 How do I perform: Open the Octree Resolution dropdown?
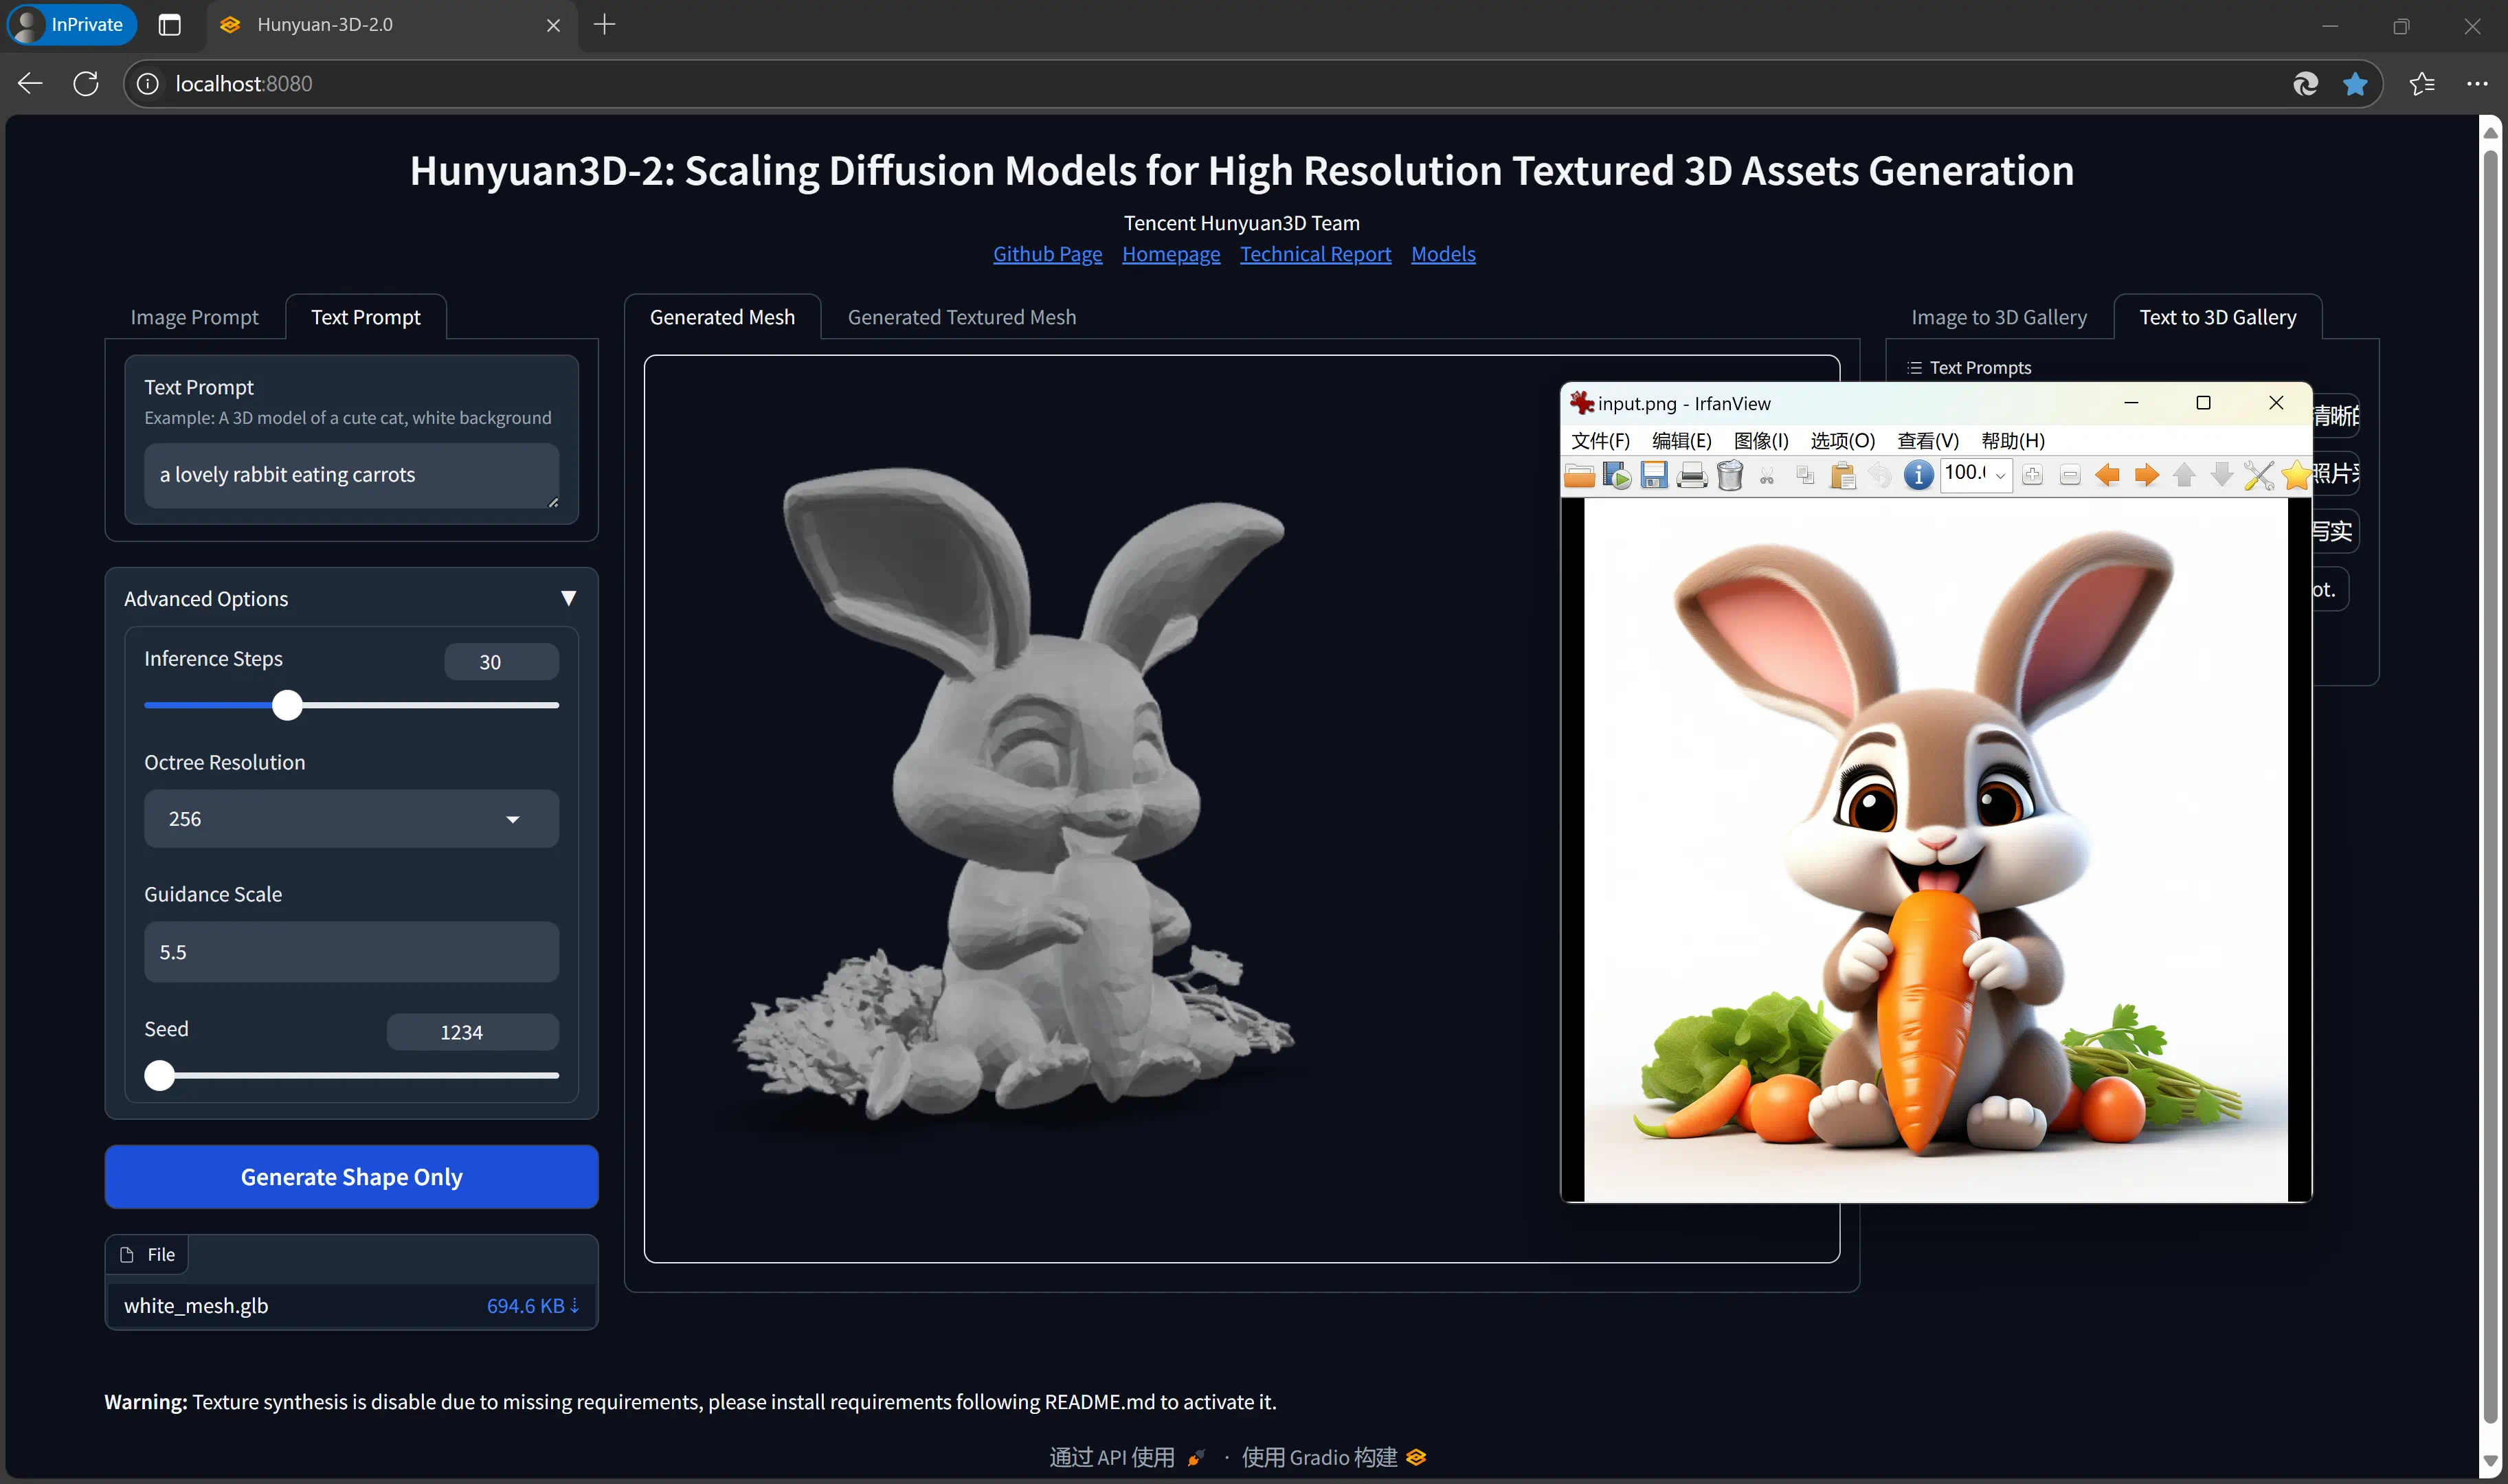[x=351, y=819]
